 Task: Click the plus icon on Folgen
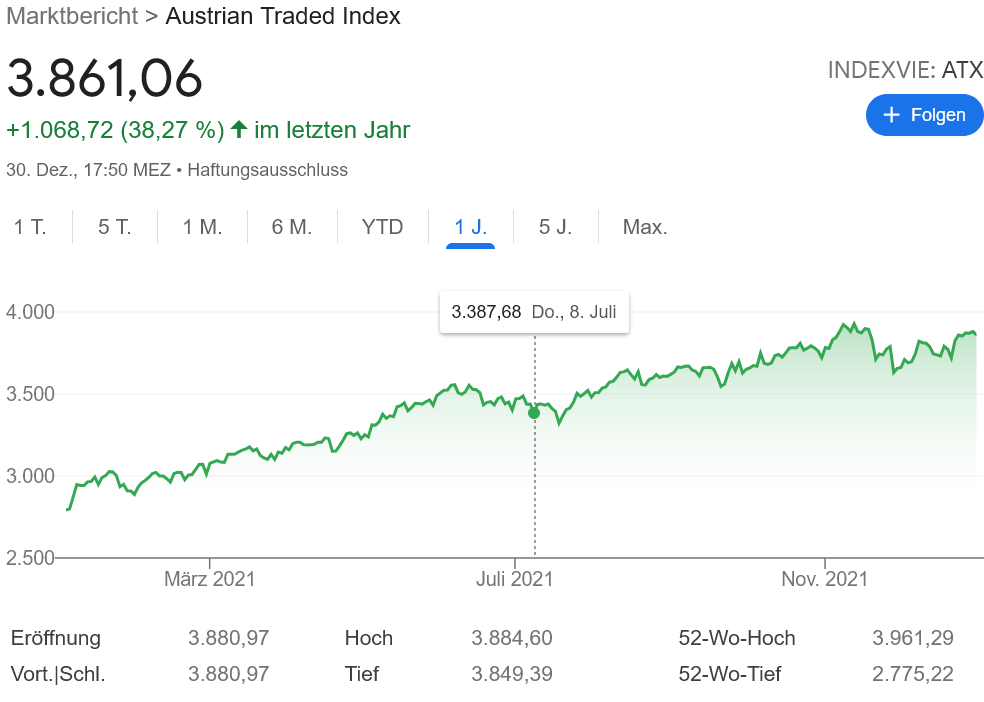point(893,115)
